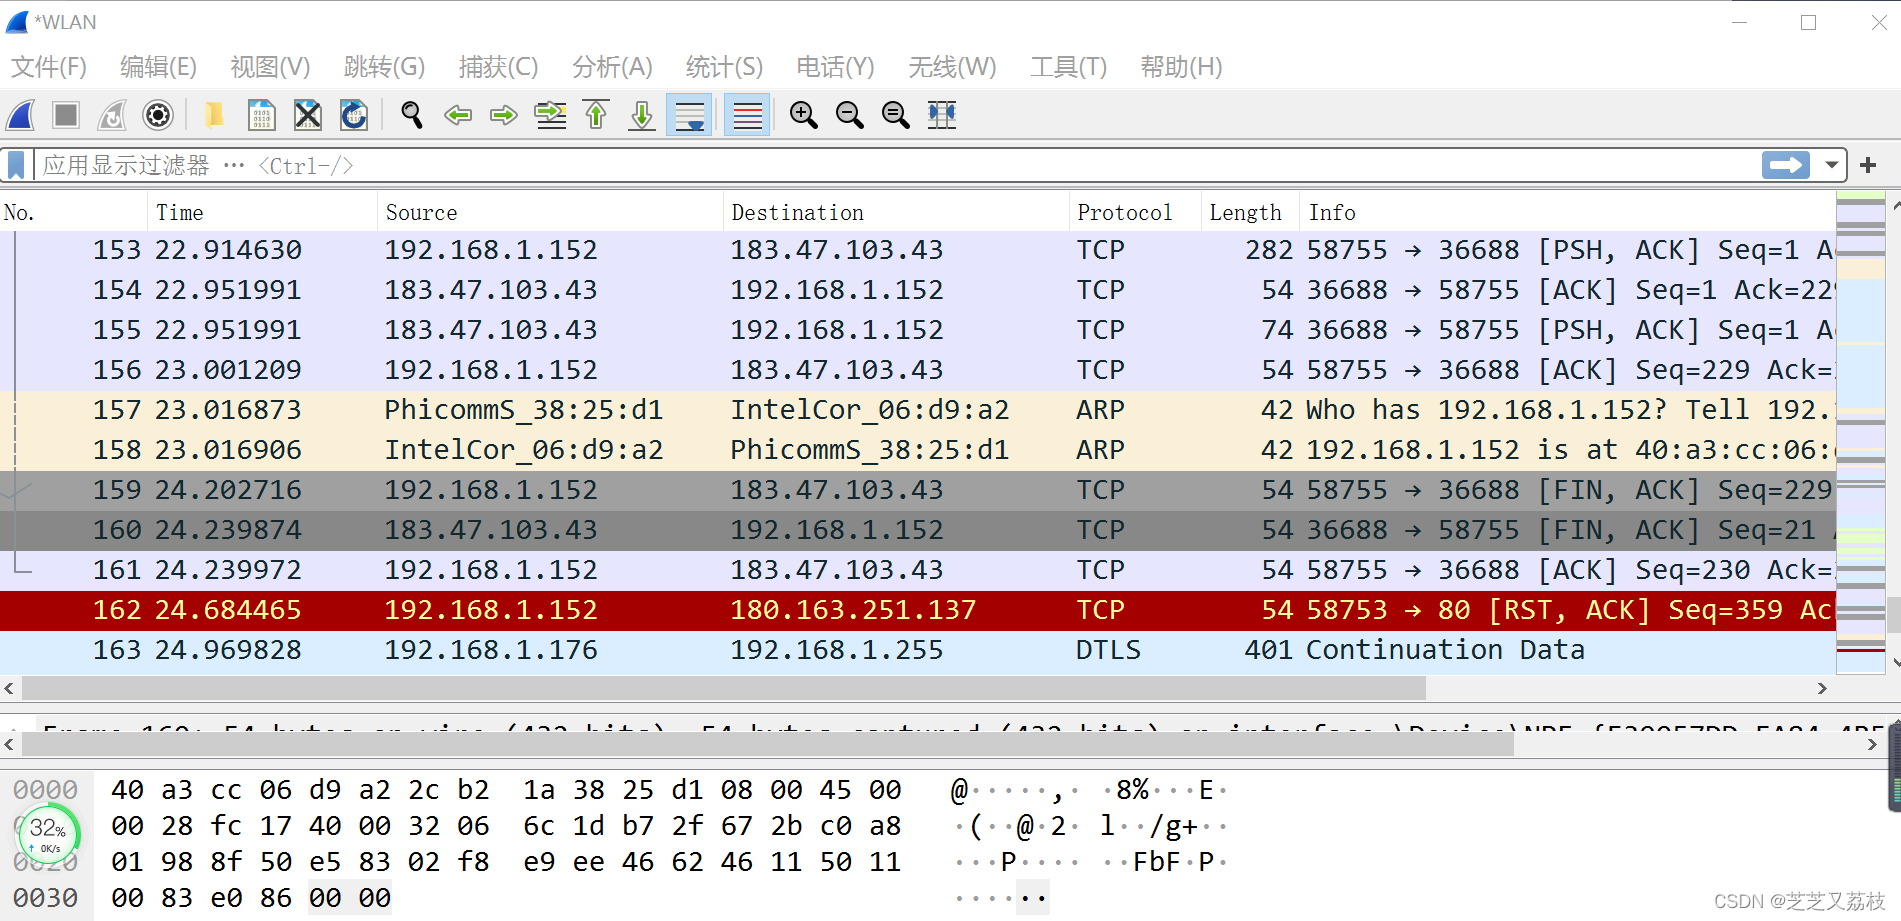
Task: Click the packet list horizontal scrollbar
Action: coord(724,688)
